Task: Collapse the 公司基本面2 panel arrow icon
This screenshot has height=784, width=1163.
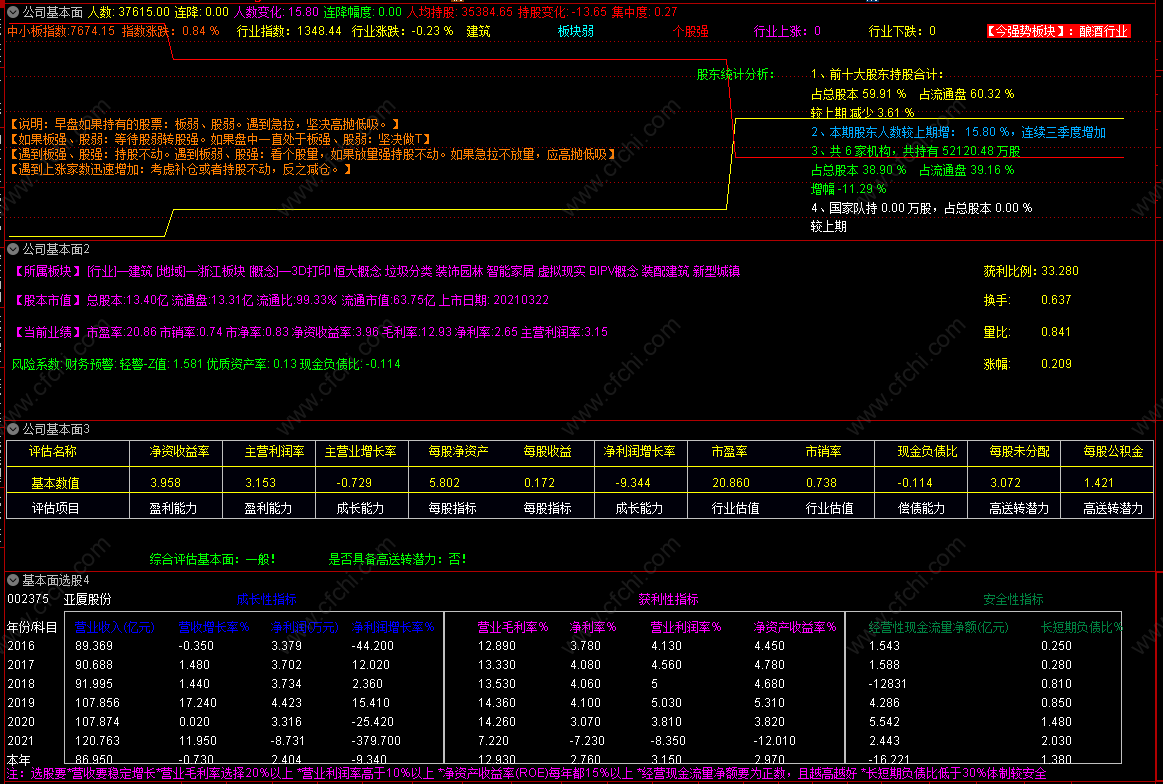Action: pos(13,248)
